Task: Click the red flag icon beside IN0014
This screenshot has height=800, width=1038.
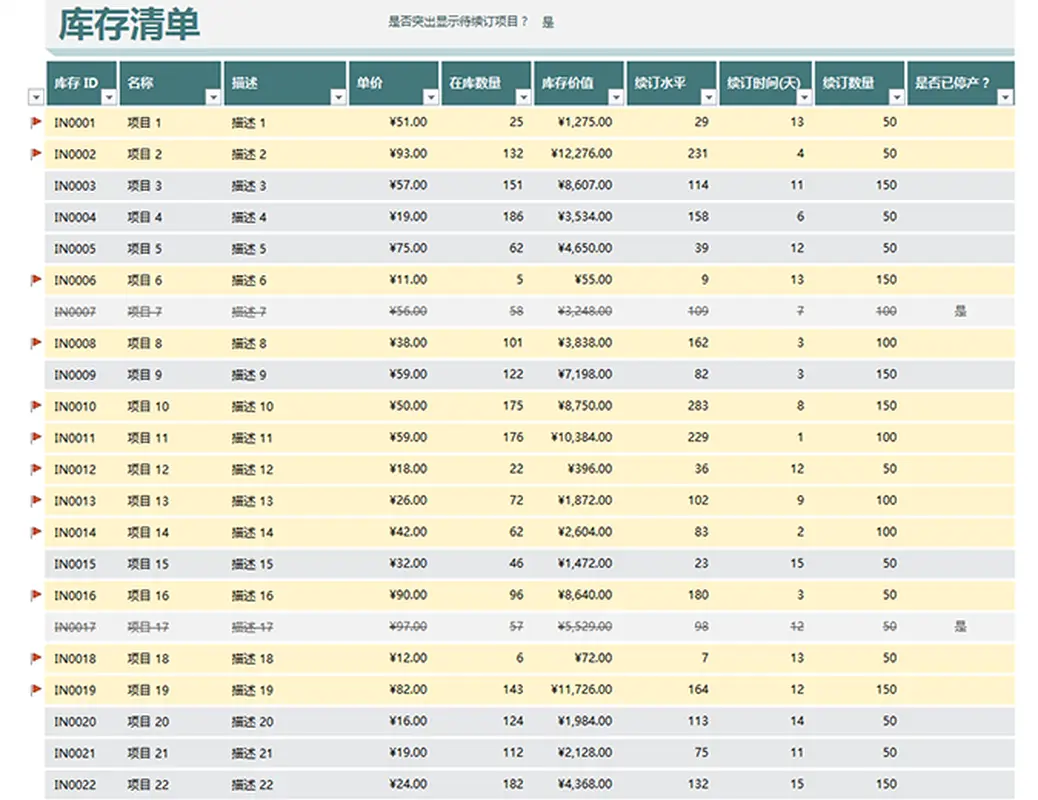Action: click(x=36, y=532)
